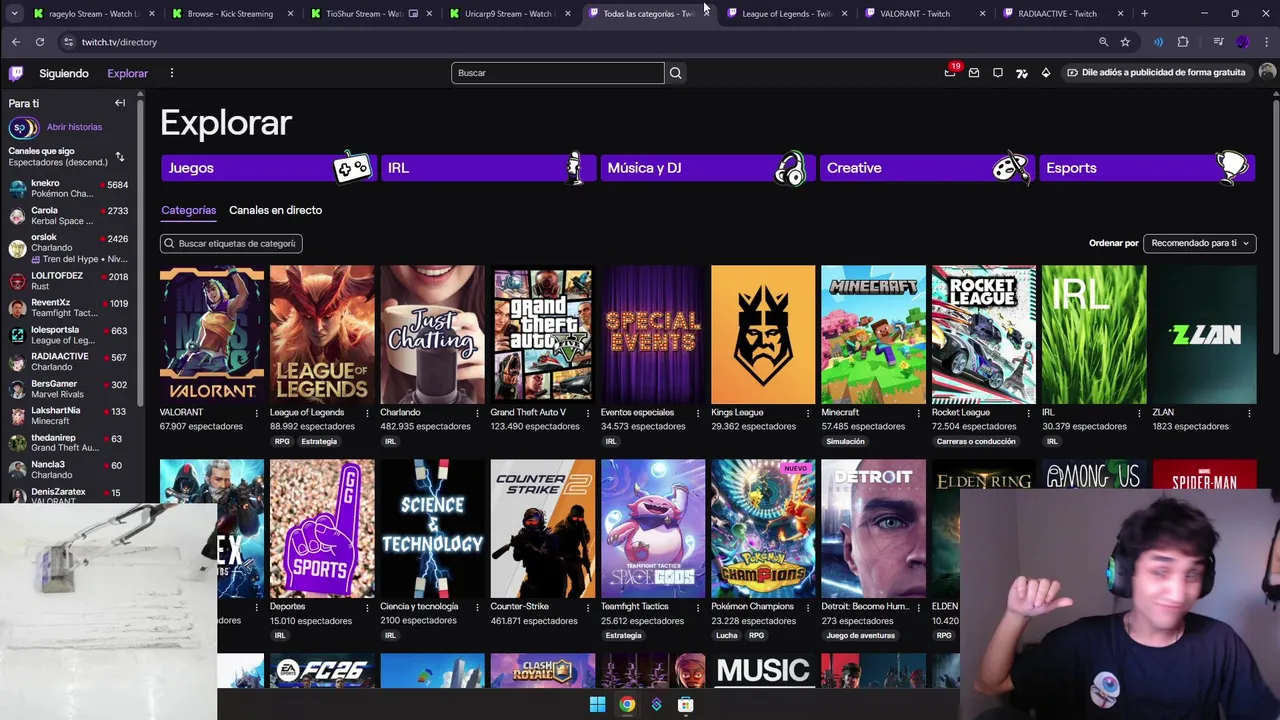The height and width of the screenshot is (720, 1280).
Task: Open the Explorar nav item
Action: point(127,73)
